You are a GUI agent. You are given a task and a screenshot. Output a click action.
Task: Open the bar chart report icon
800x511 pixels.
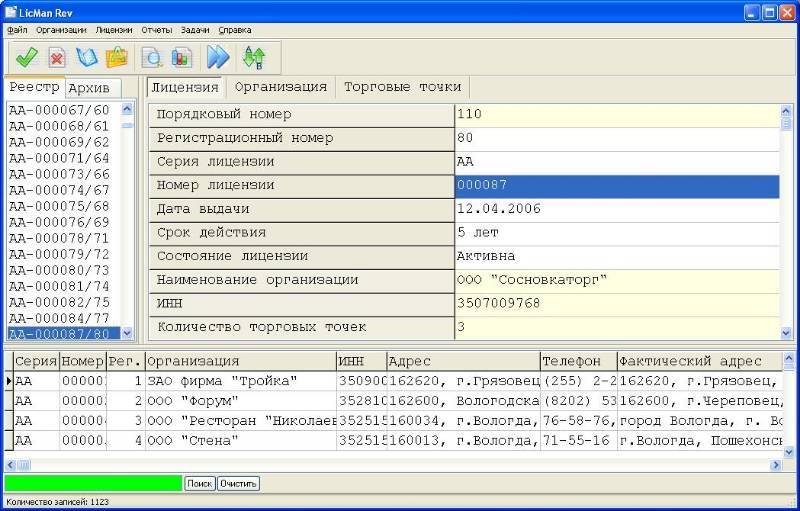tap(181, 57)
